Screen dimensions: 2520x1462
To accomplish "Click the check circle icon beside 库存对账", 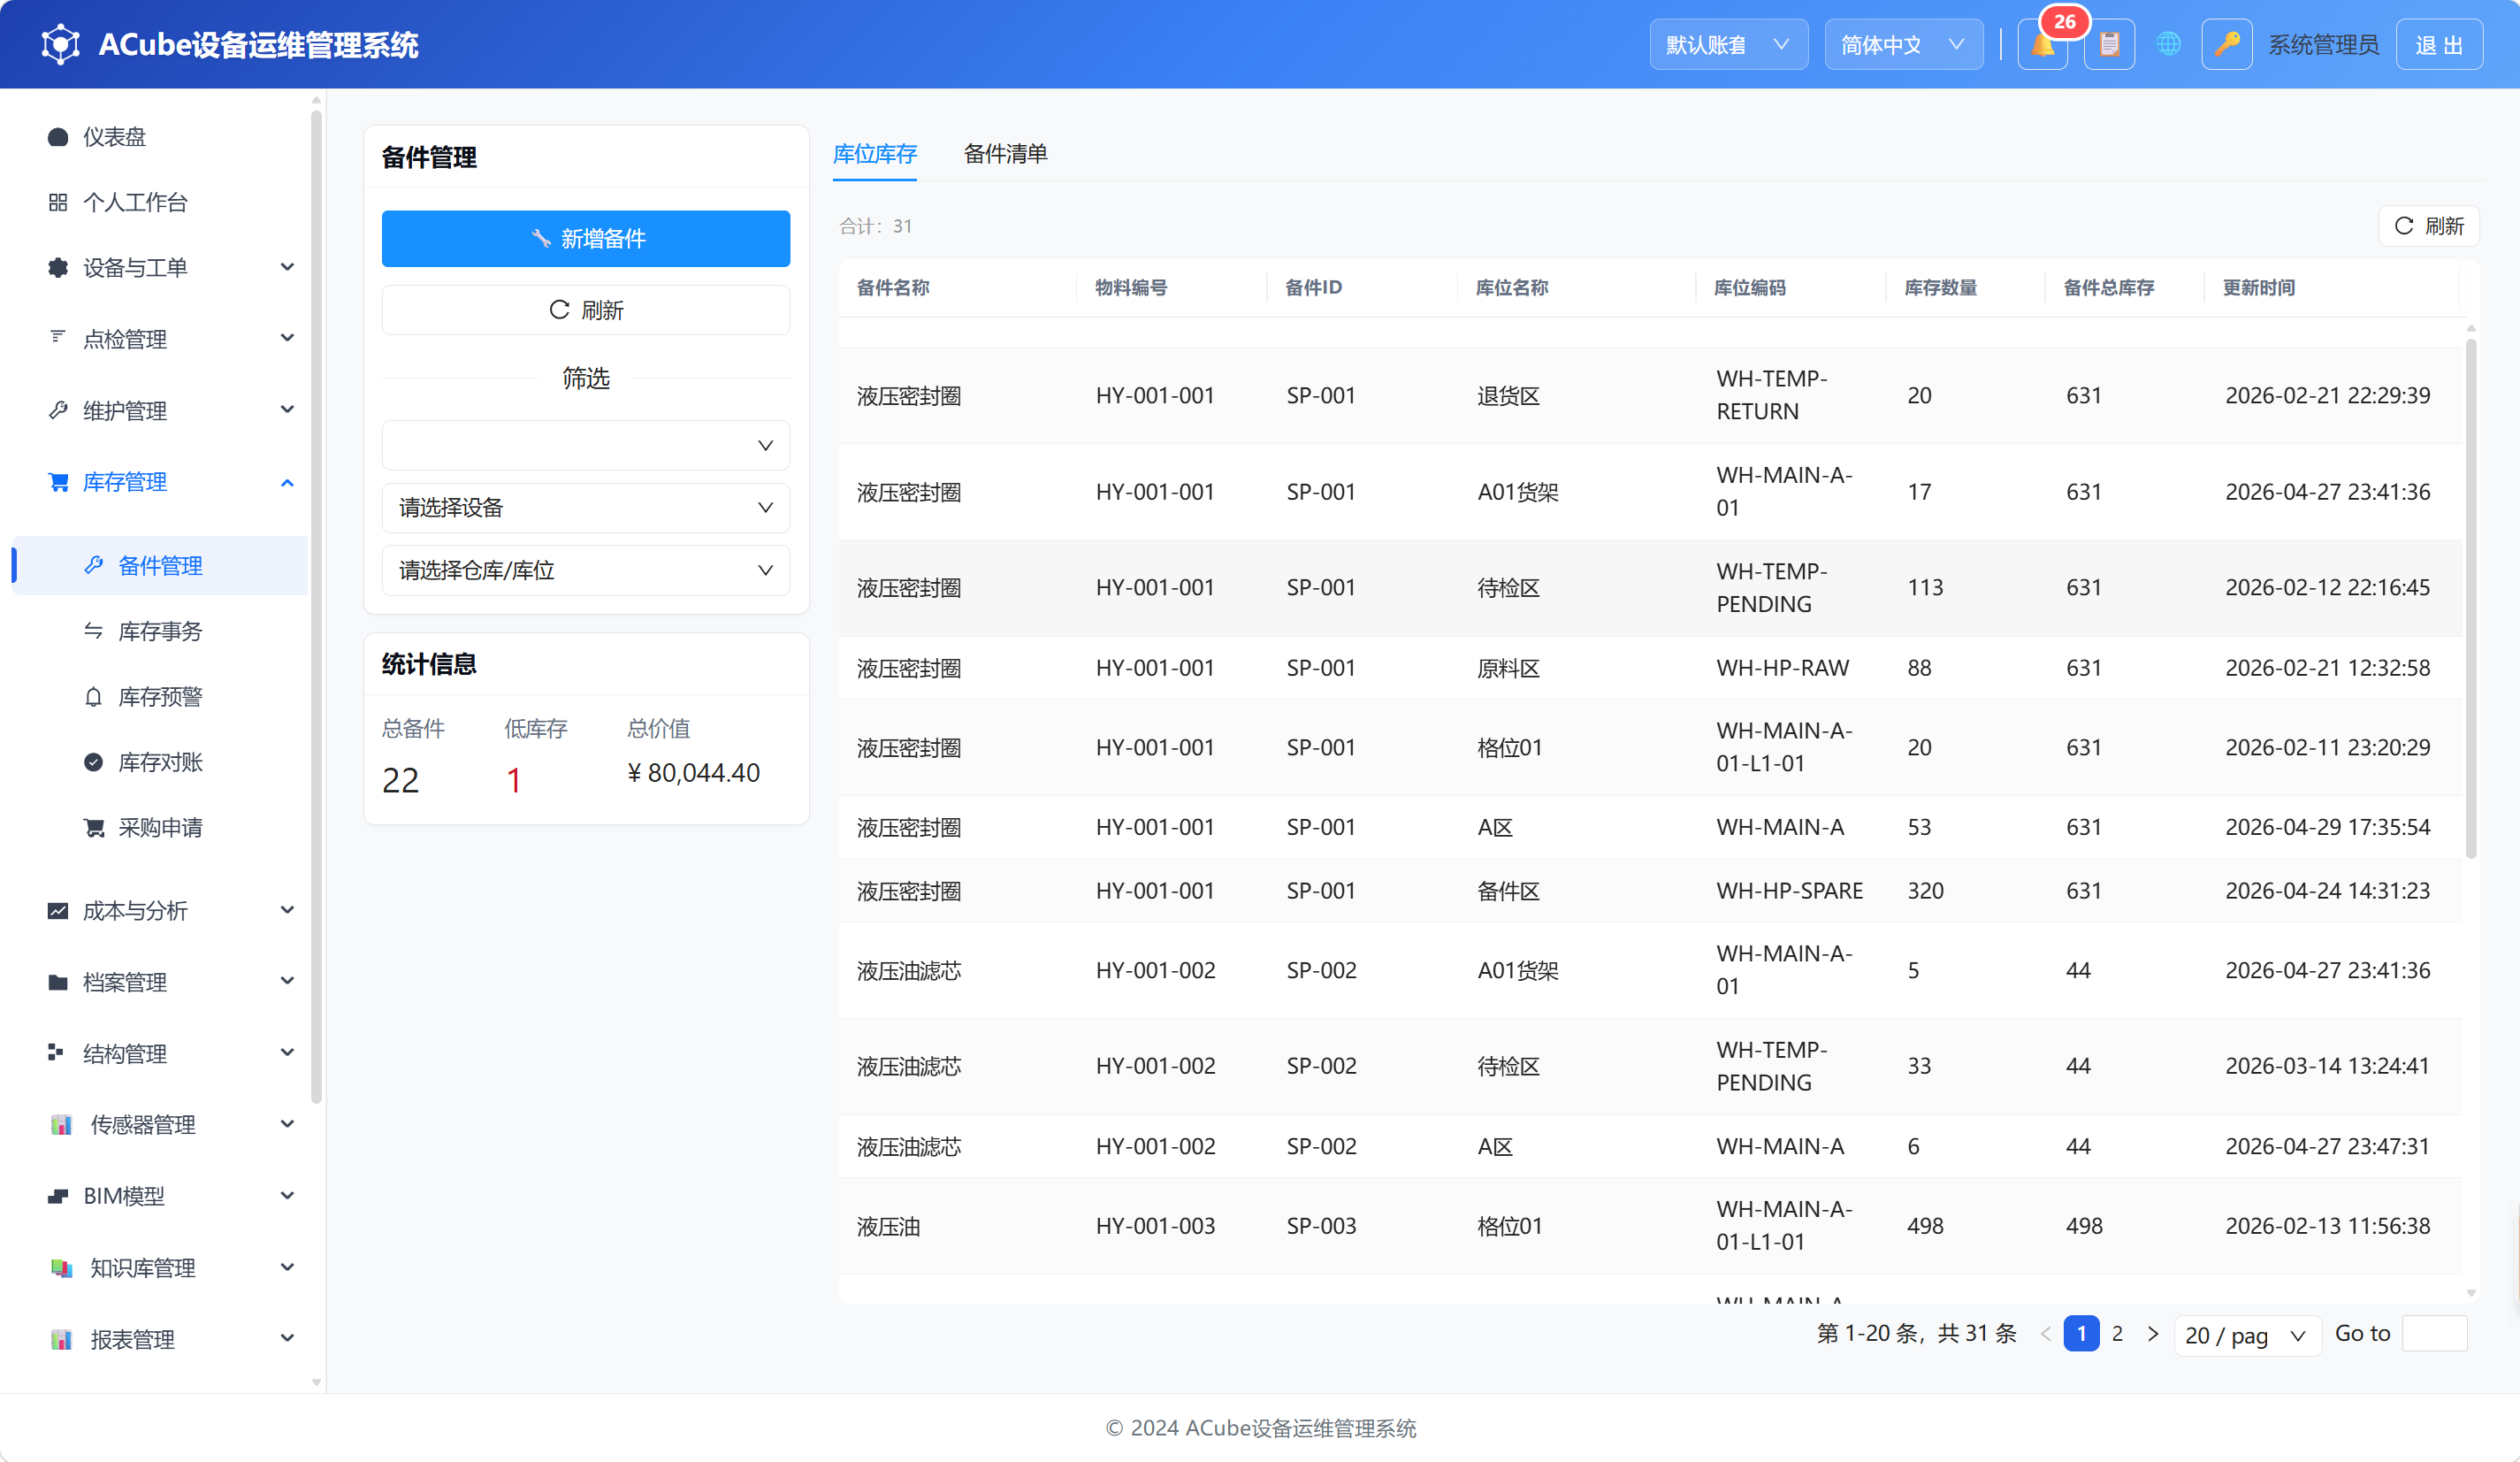I will point(94,762).
